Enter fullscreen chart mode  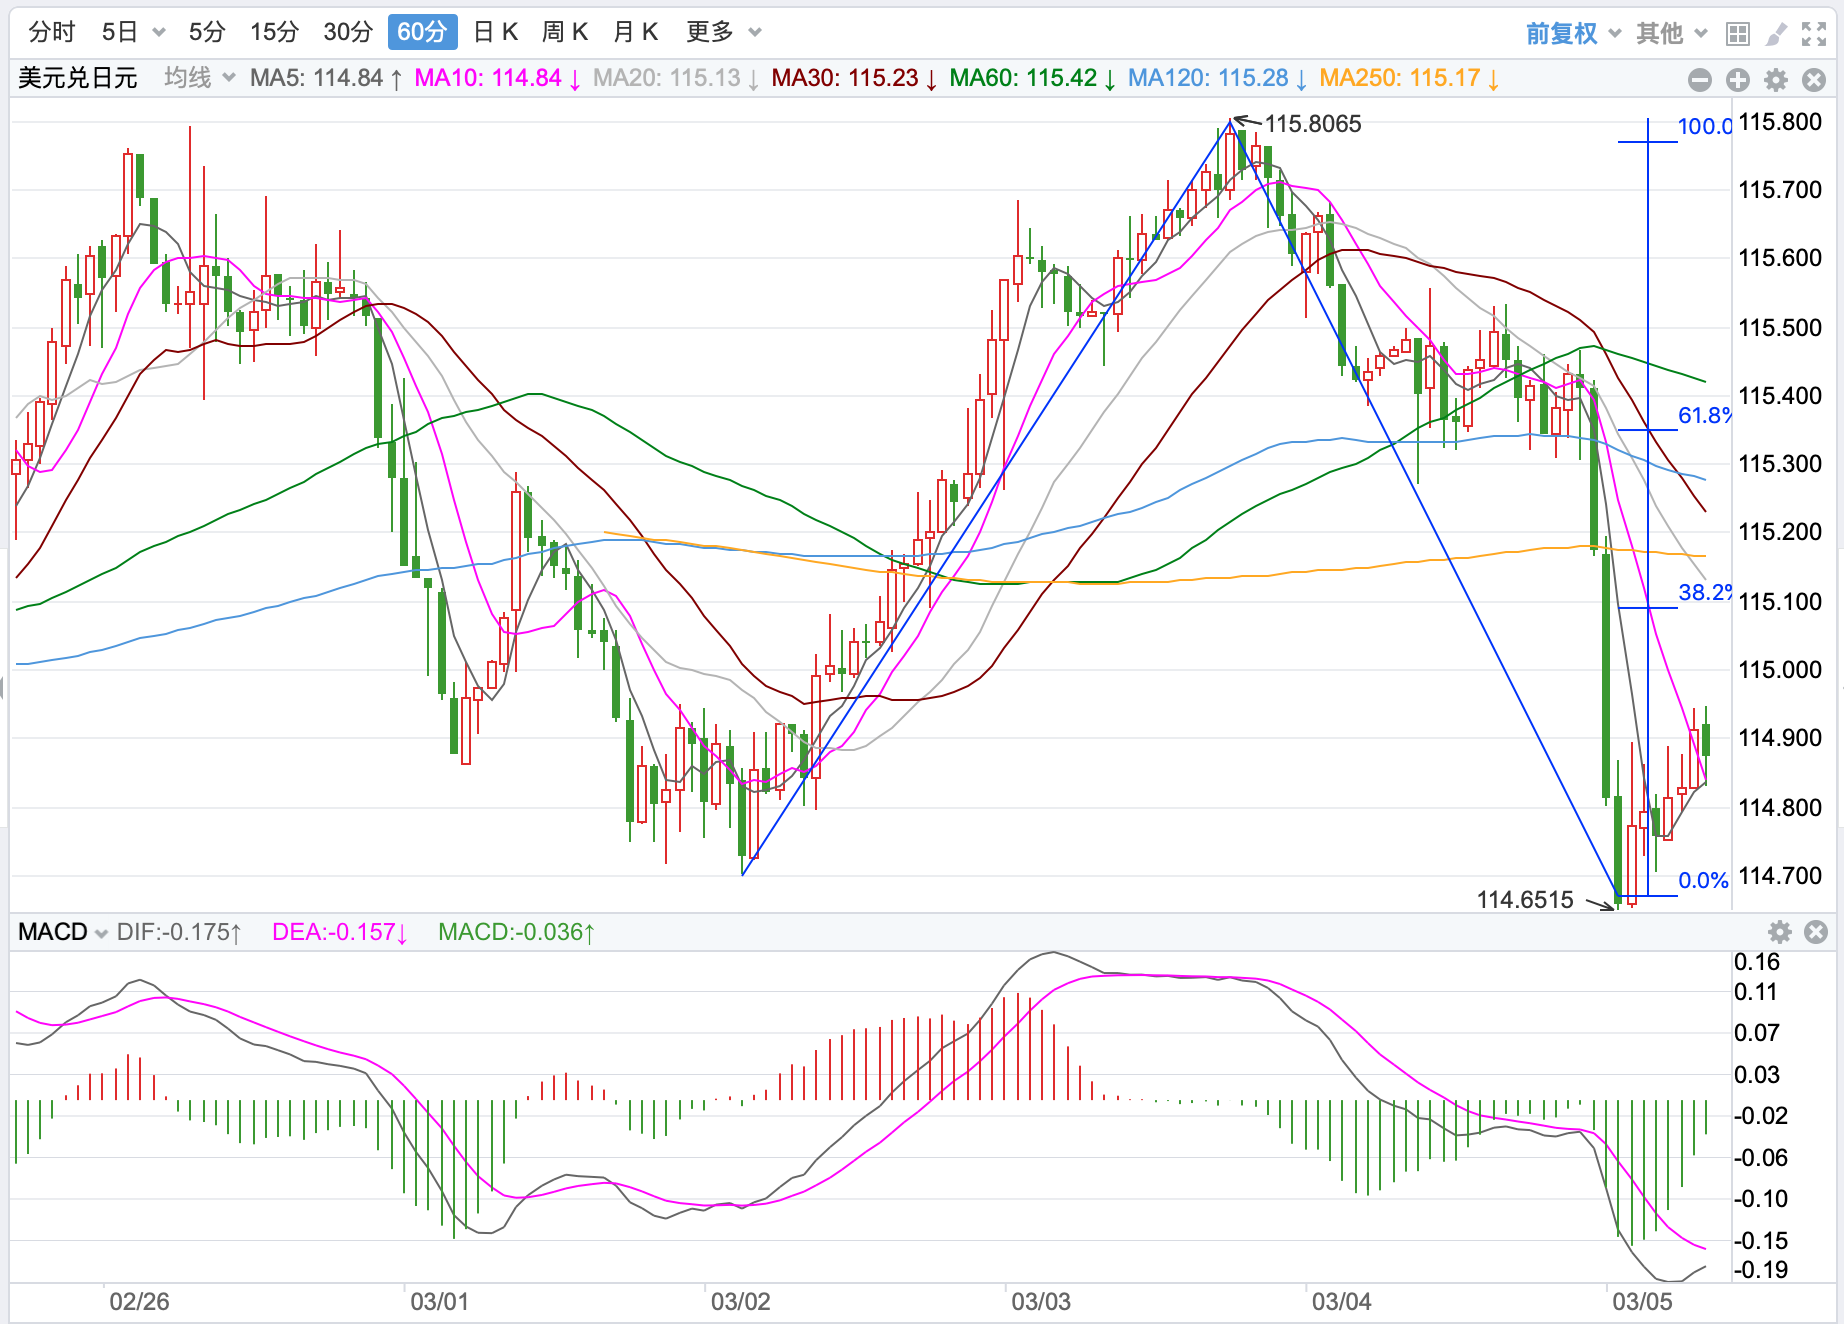coord(1814,34)
